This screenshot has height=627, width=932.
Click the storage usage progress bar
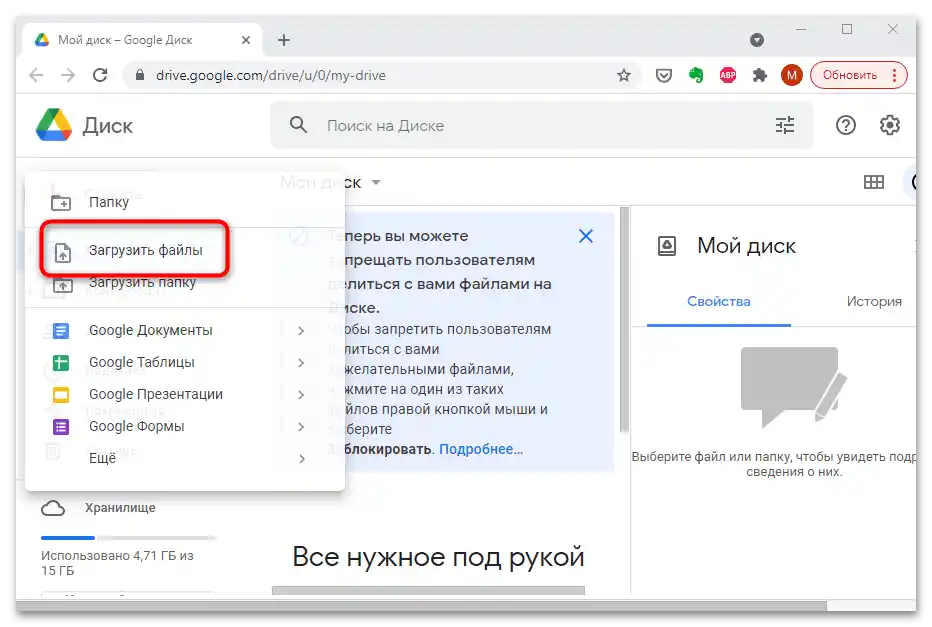coord(128,538)
